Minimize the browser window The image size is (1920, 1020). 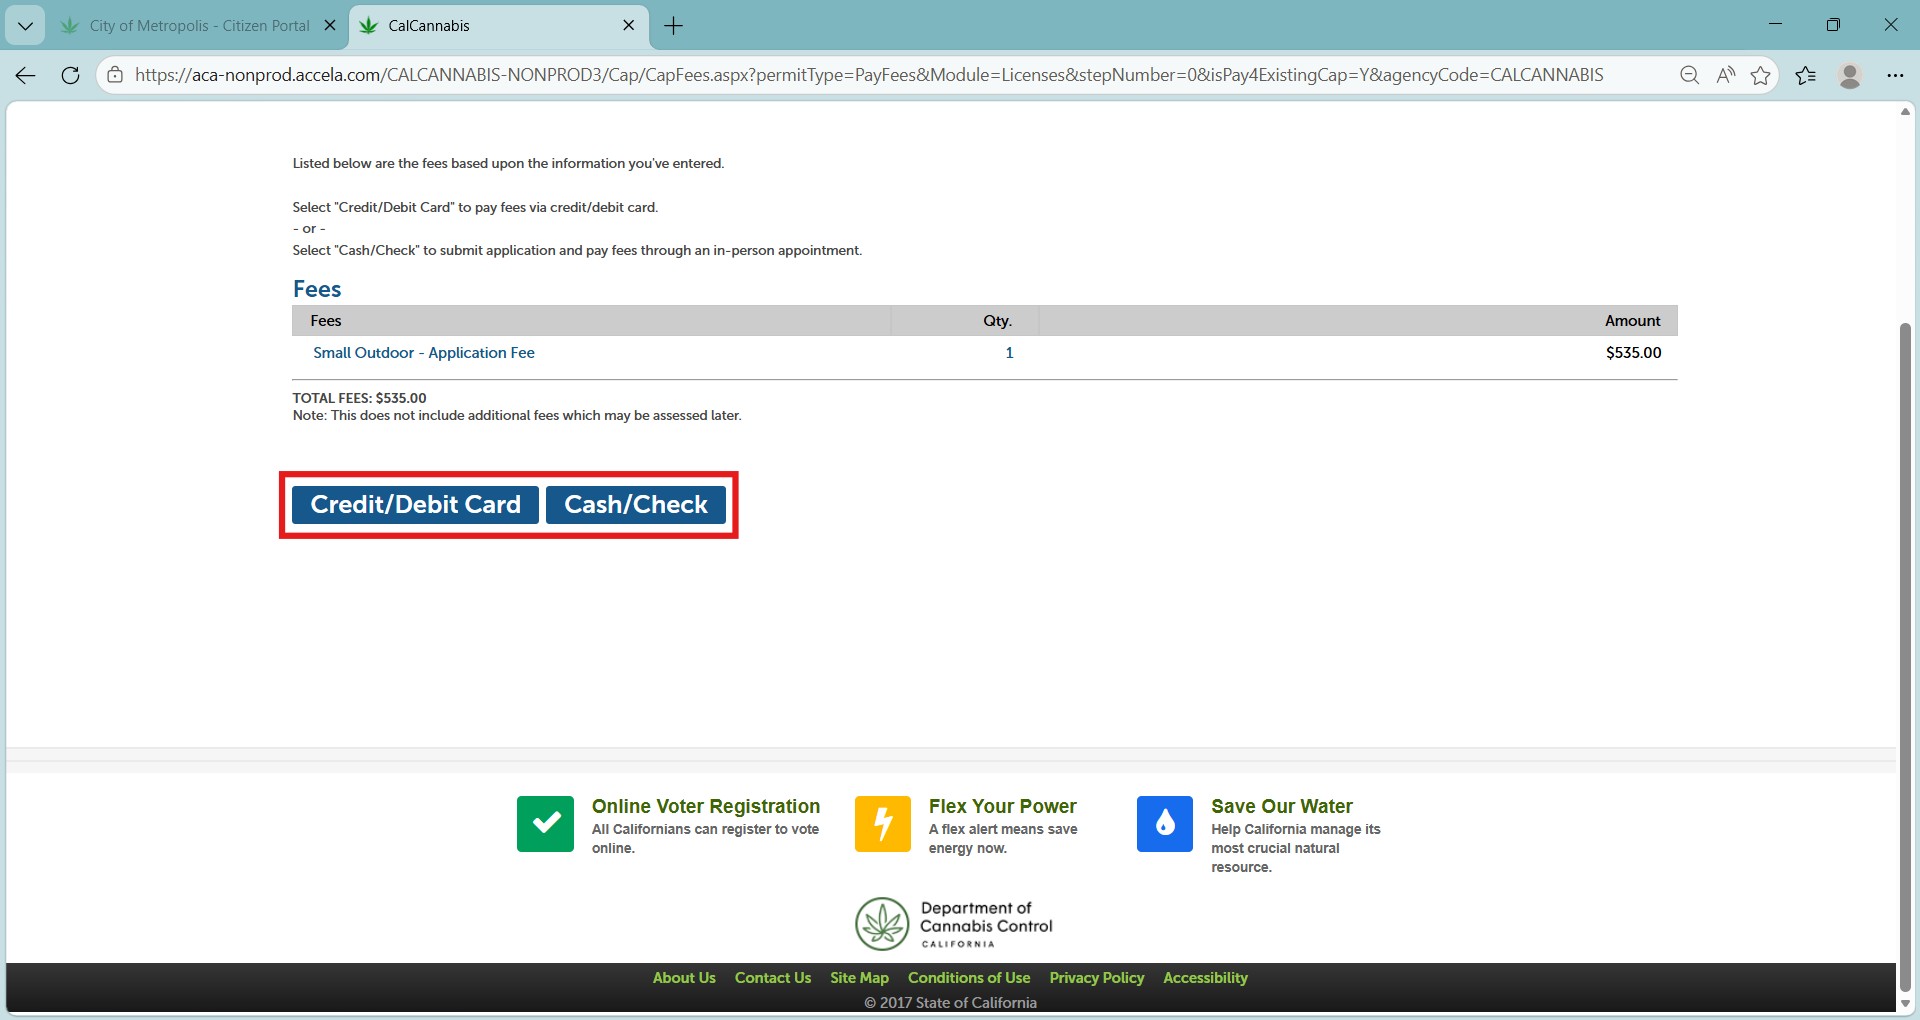pos(1776,25)
